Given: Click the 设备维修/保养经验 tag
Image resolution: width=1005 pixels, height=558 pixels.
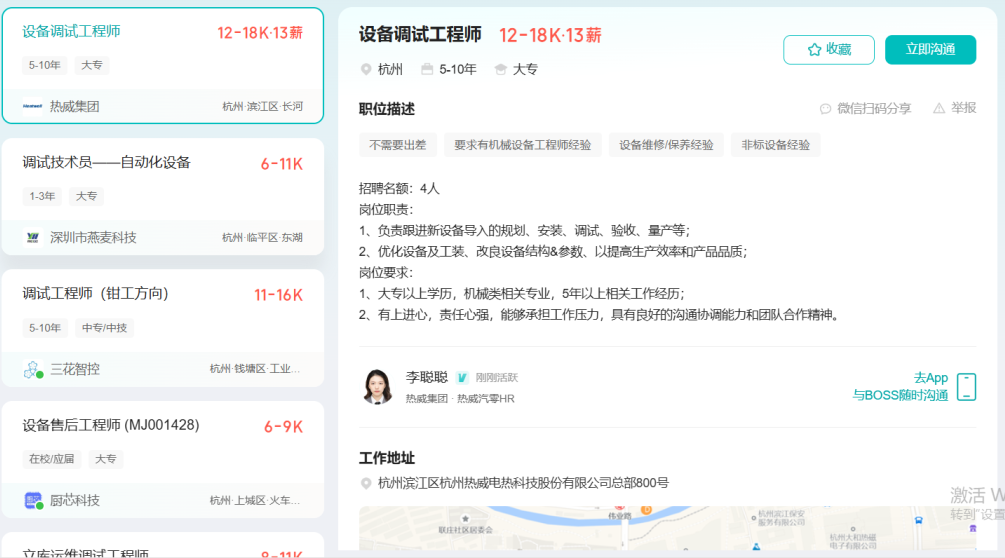Looking at the screenshot, I should [x=666, y=145].
